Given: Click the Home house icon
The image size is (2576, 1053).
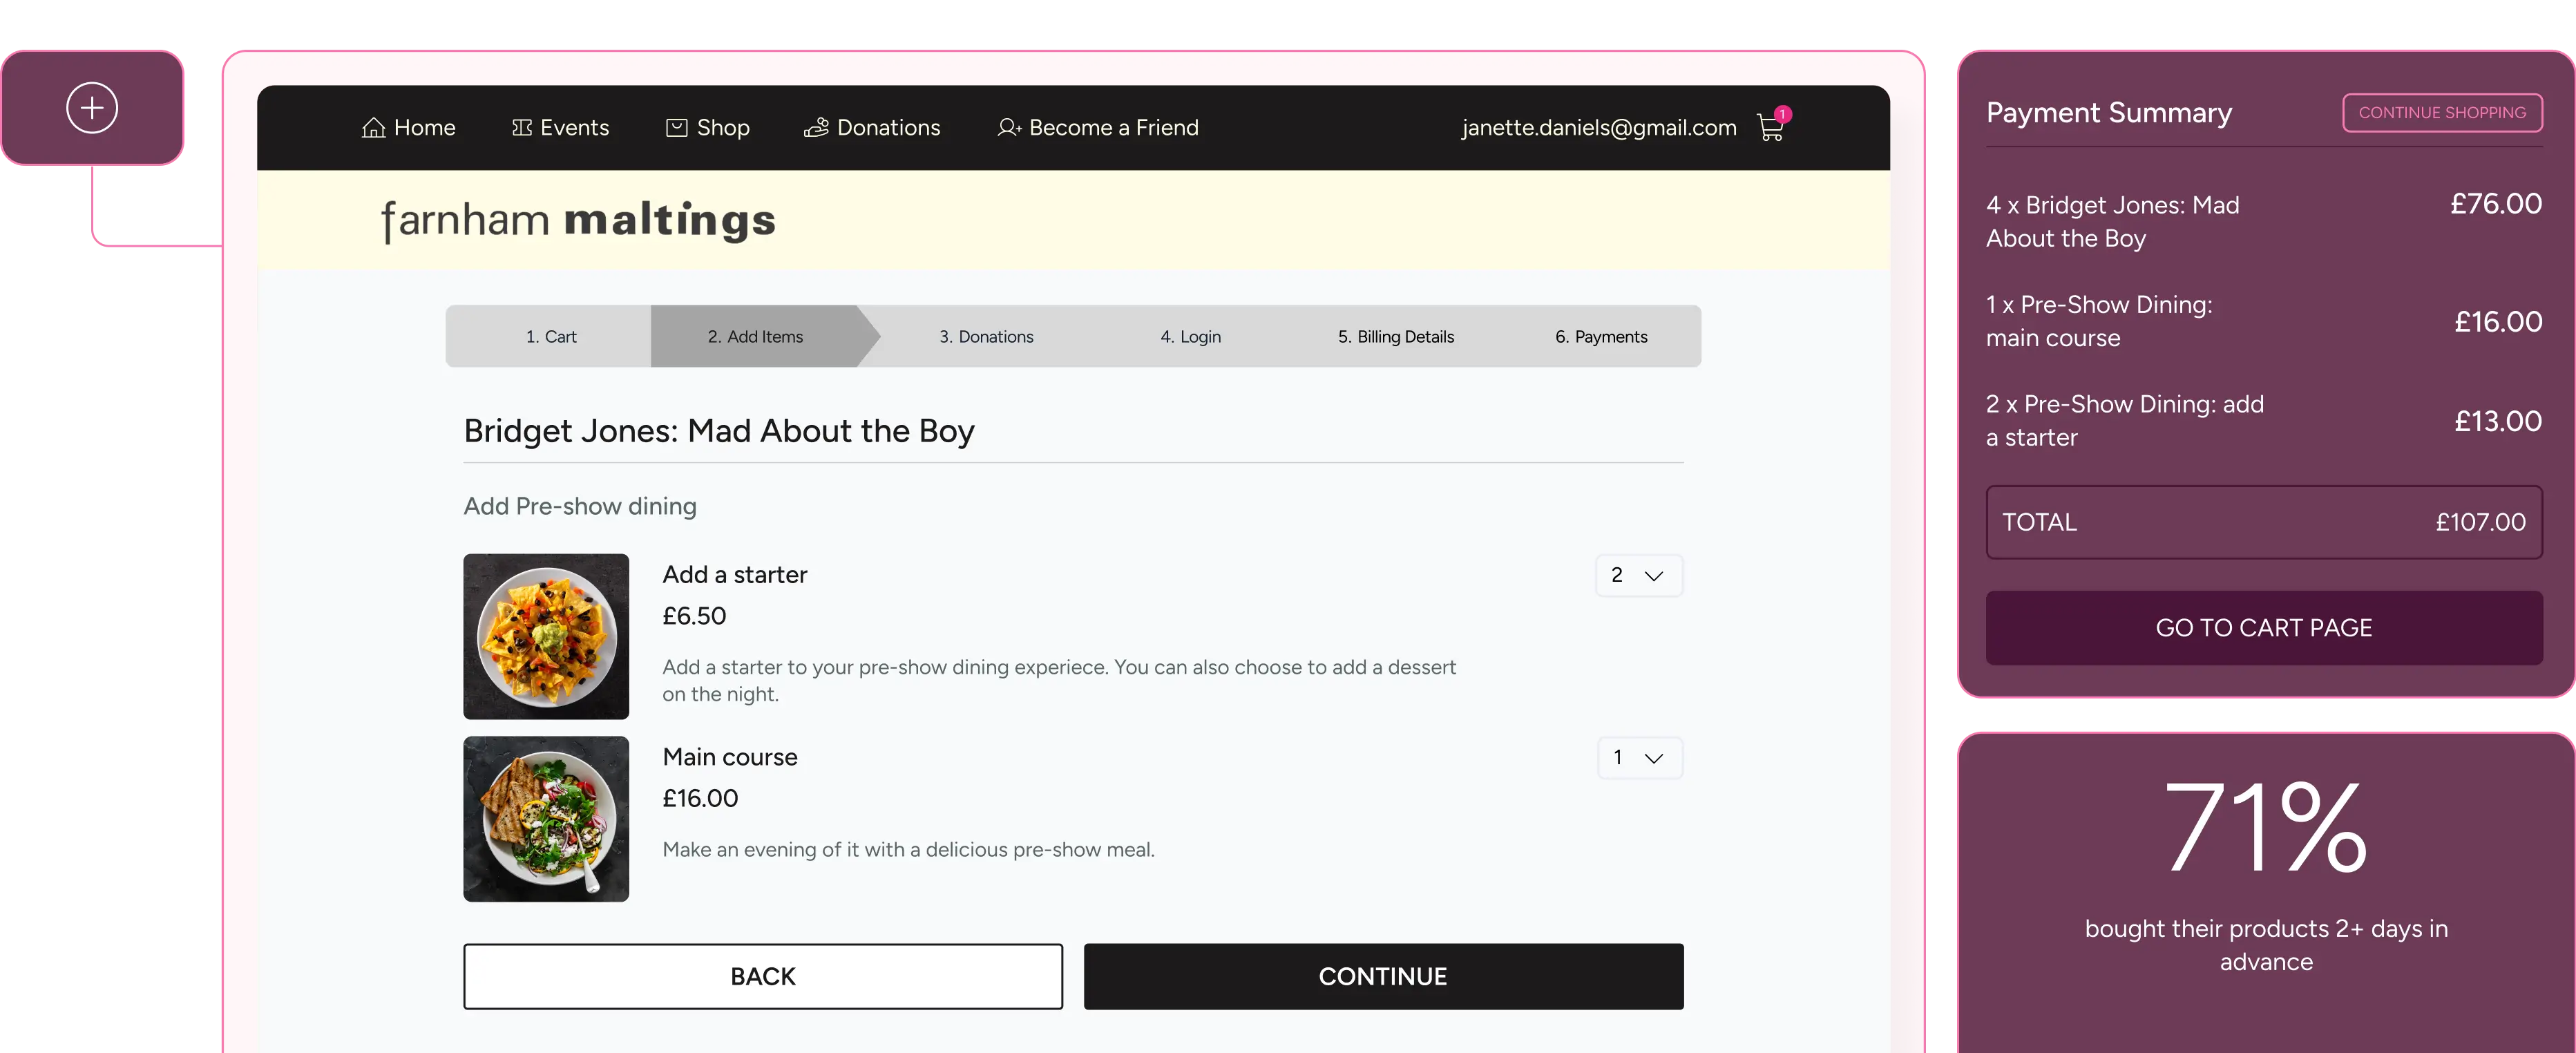Looking at the screenshot, I should click(373, 128).
